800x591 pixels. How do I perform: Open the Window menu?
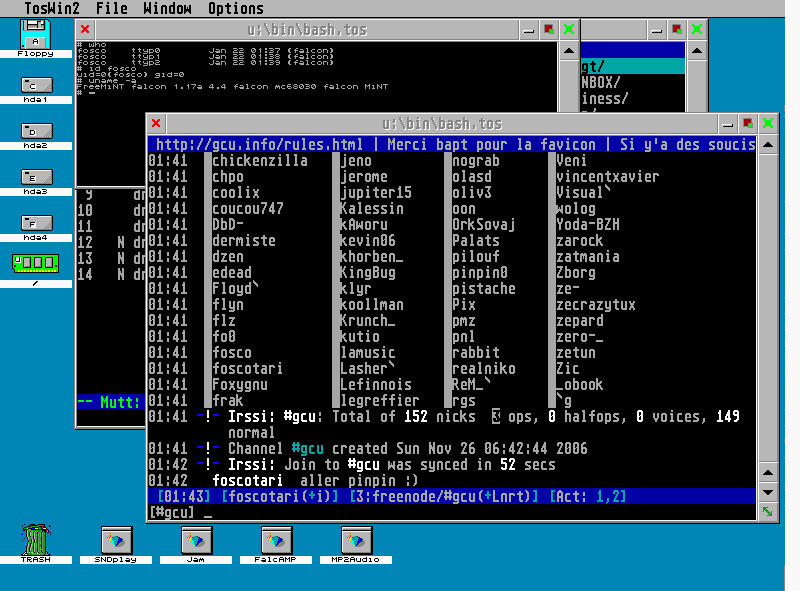(167, 9)
